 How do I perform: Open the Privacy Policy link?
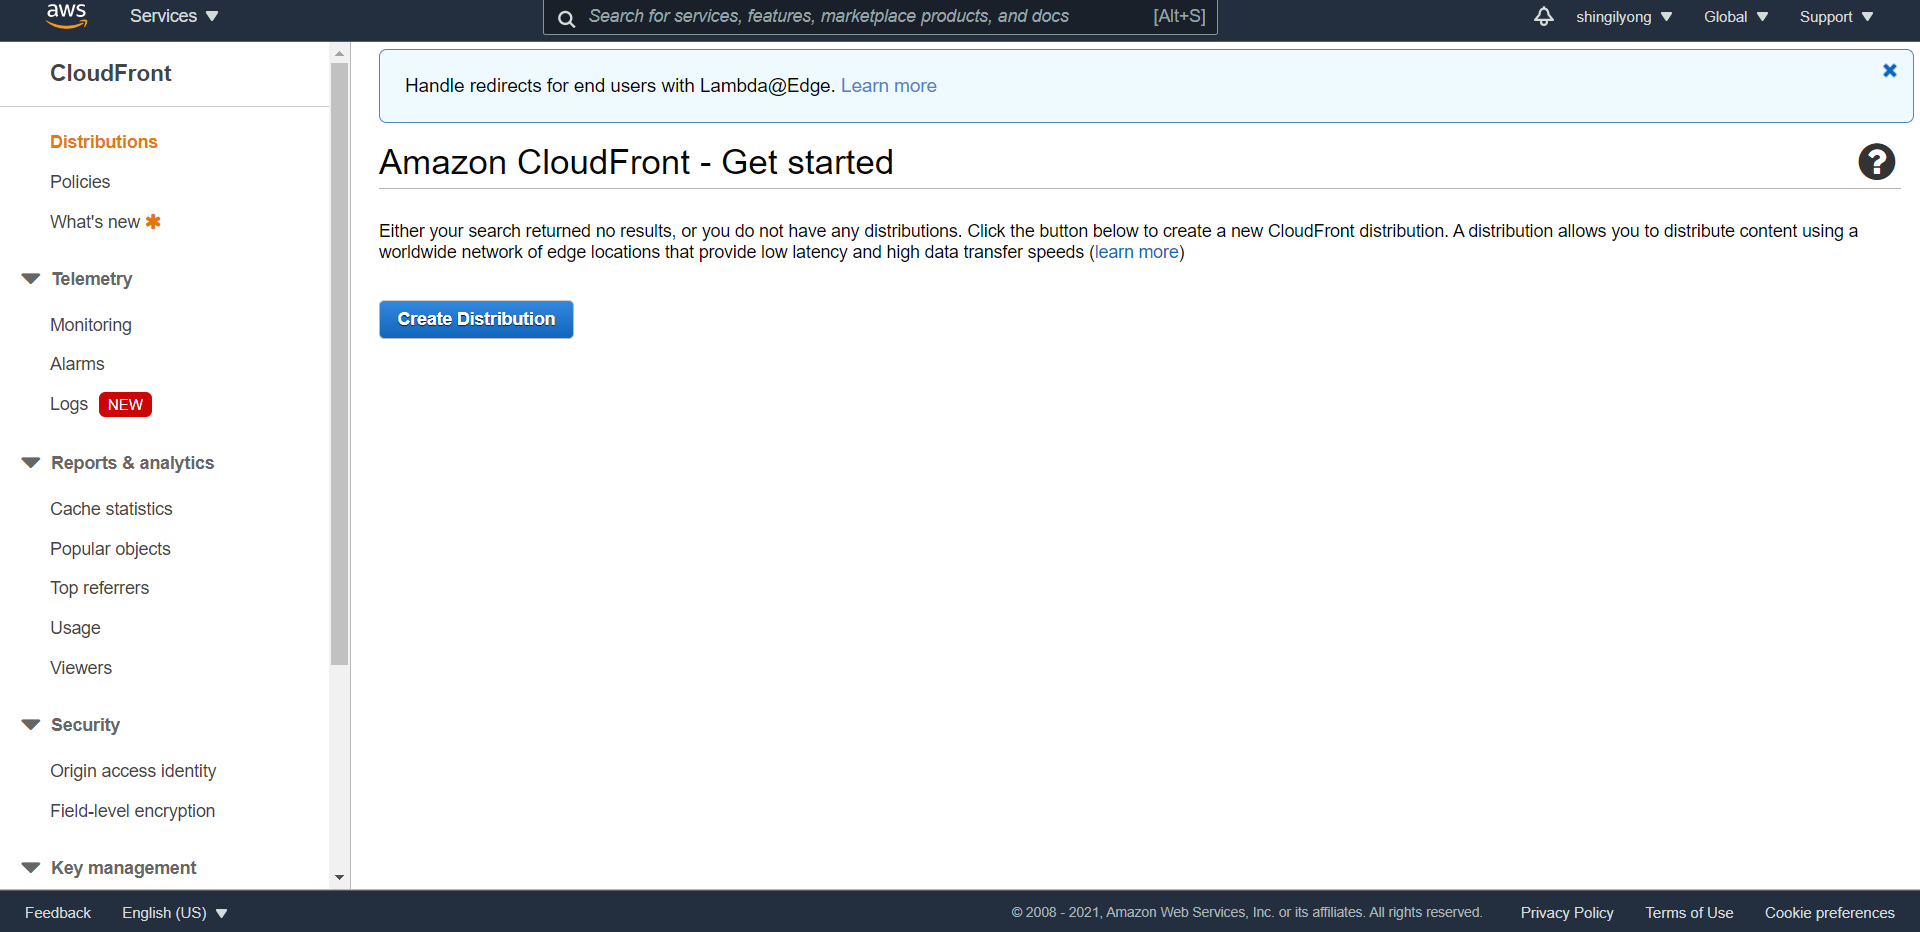pos(1567,913)
